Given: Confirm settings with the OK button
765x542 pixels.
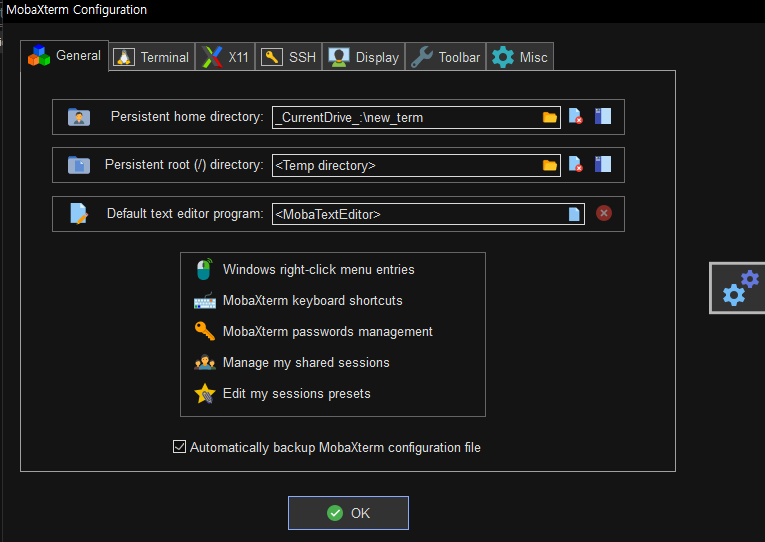Looking at the screenshot, I should pyautogui.click(x=348, y=513).
